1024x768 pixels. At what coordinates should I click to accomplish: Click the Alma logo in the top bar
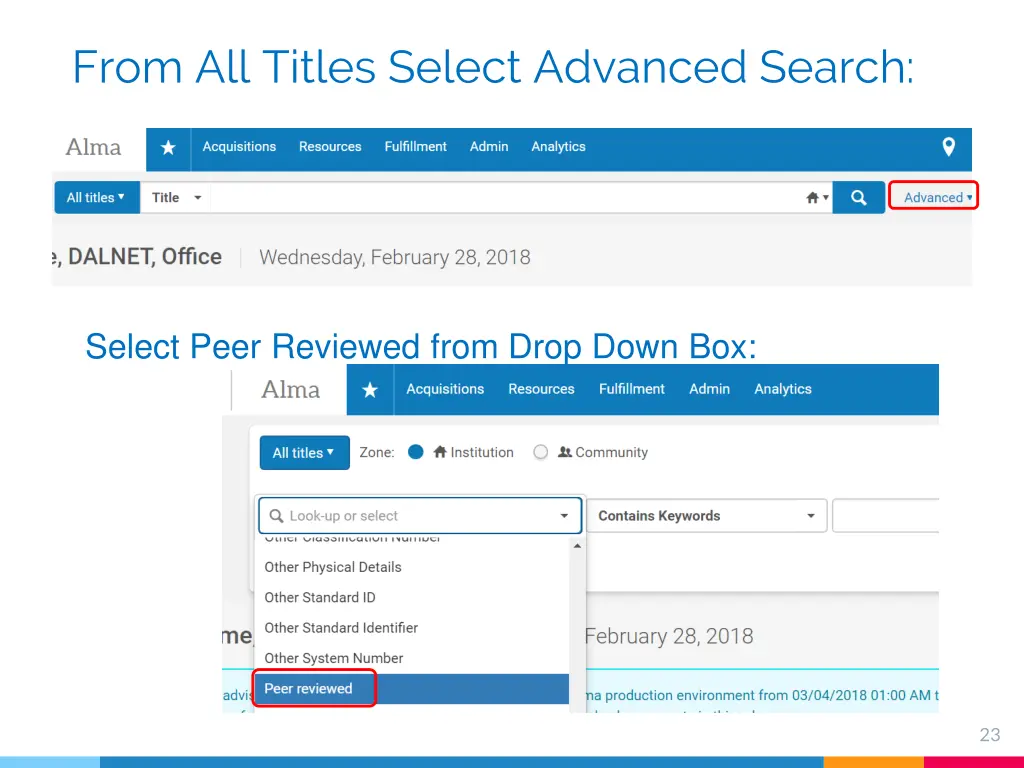pyautogui.click(x=93, y=148)
